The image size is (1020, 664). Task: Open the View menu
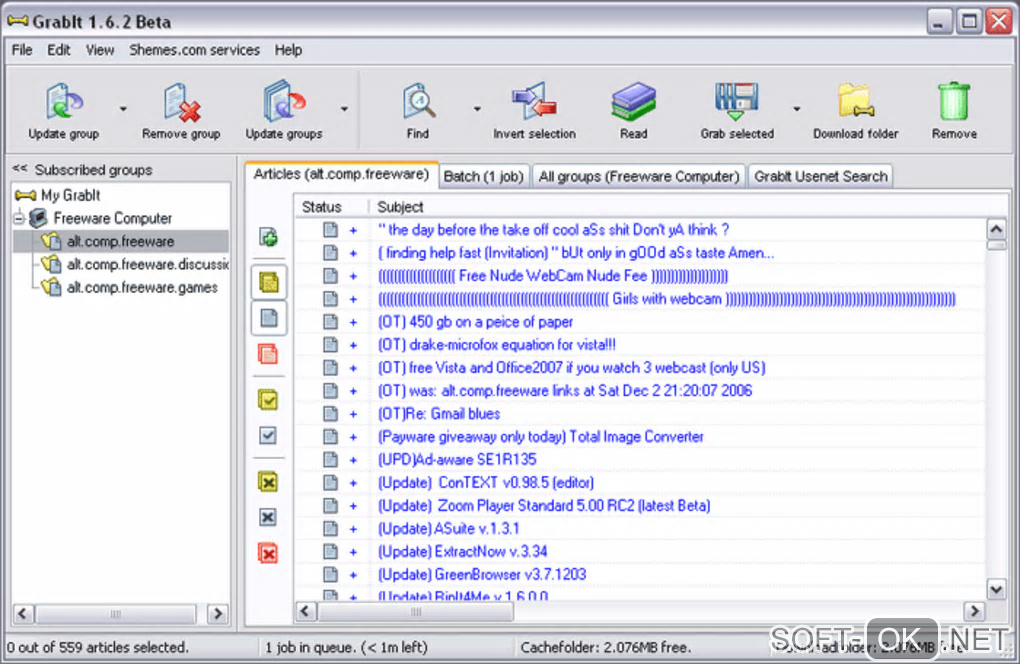[x=100, y=50]
